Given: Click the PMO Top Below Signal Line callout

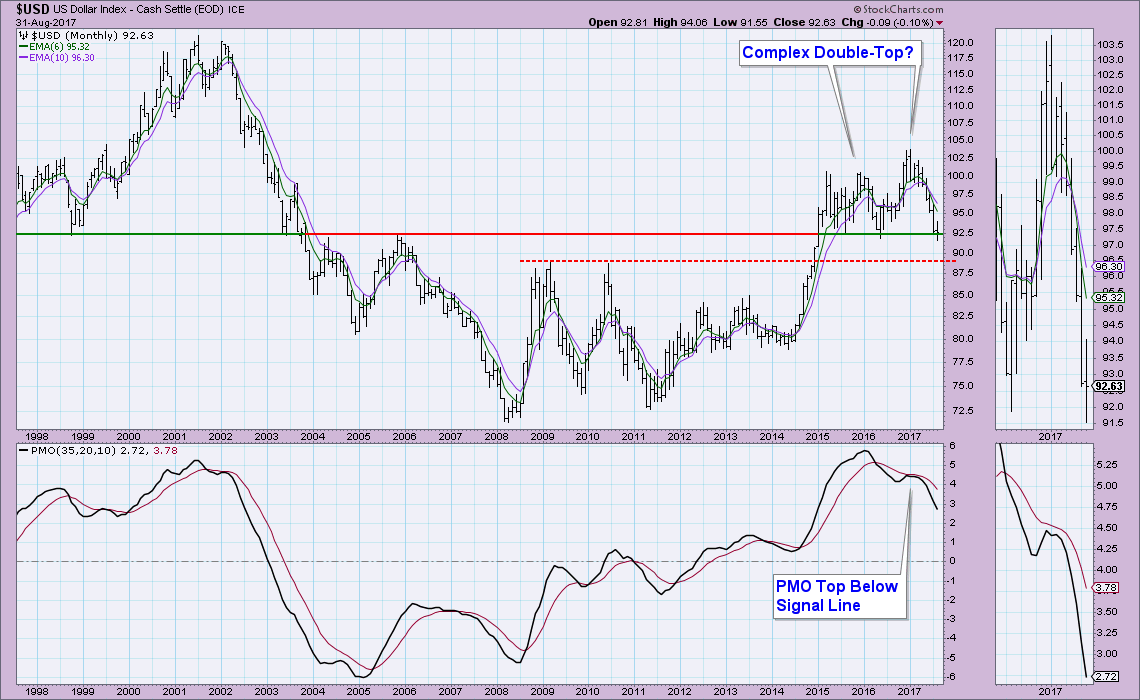Looking at the screenshot, I should pyautogui.click(x=837, y=595).
